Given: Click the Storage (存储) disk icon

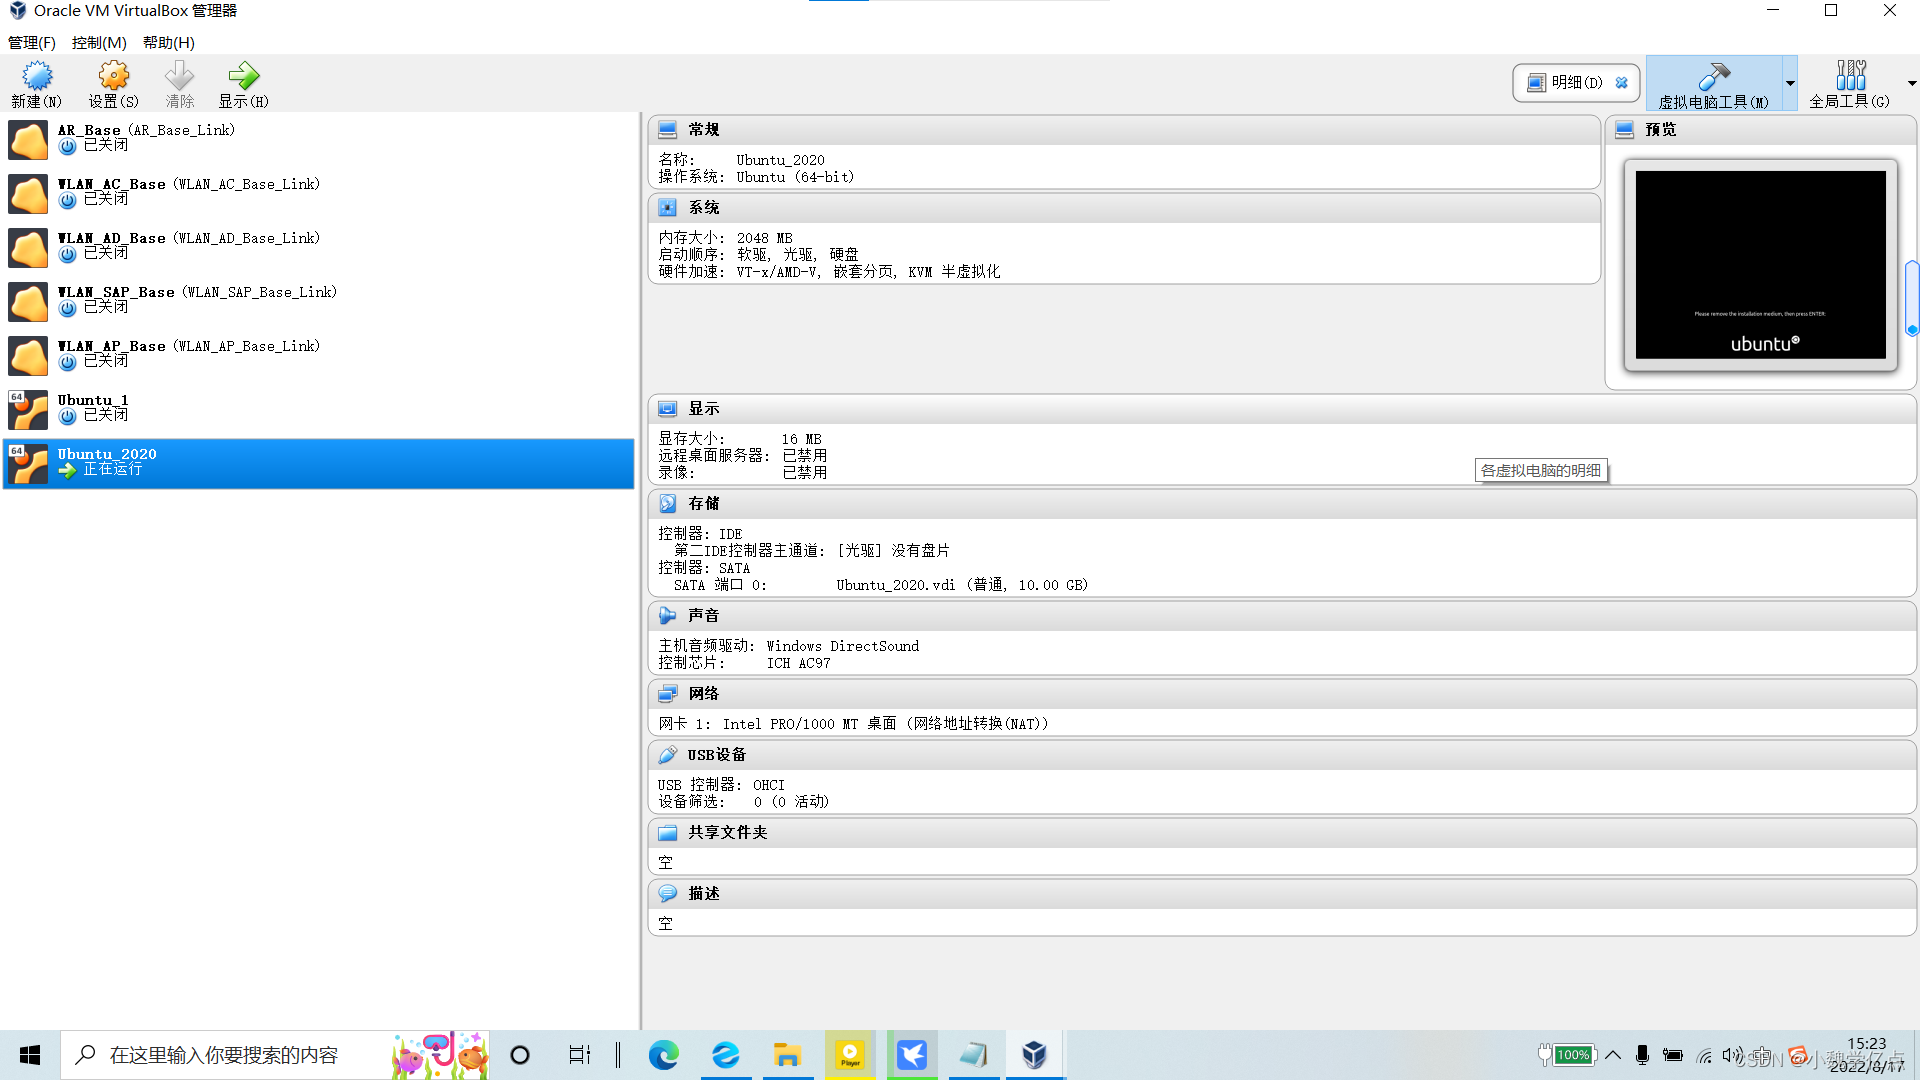Looking at the screenshot, I should pyautogui.click(x=667, y=504).
